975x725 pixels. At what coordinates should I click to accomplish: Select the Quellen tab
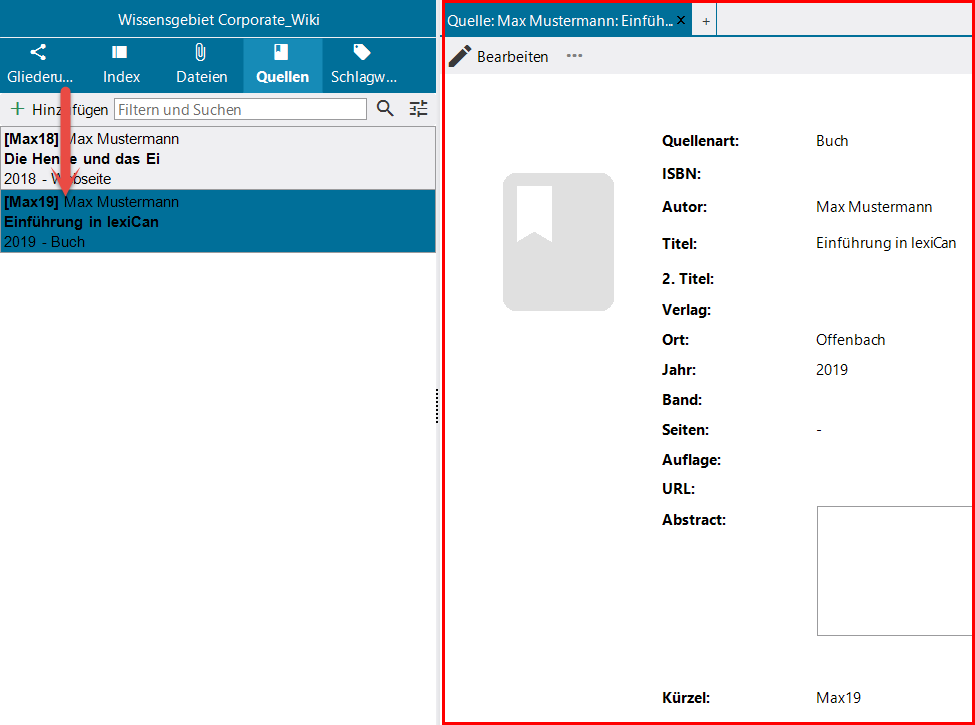coord(282,65)
